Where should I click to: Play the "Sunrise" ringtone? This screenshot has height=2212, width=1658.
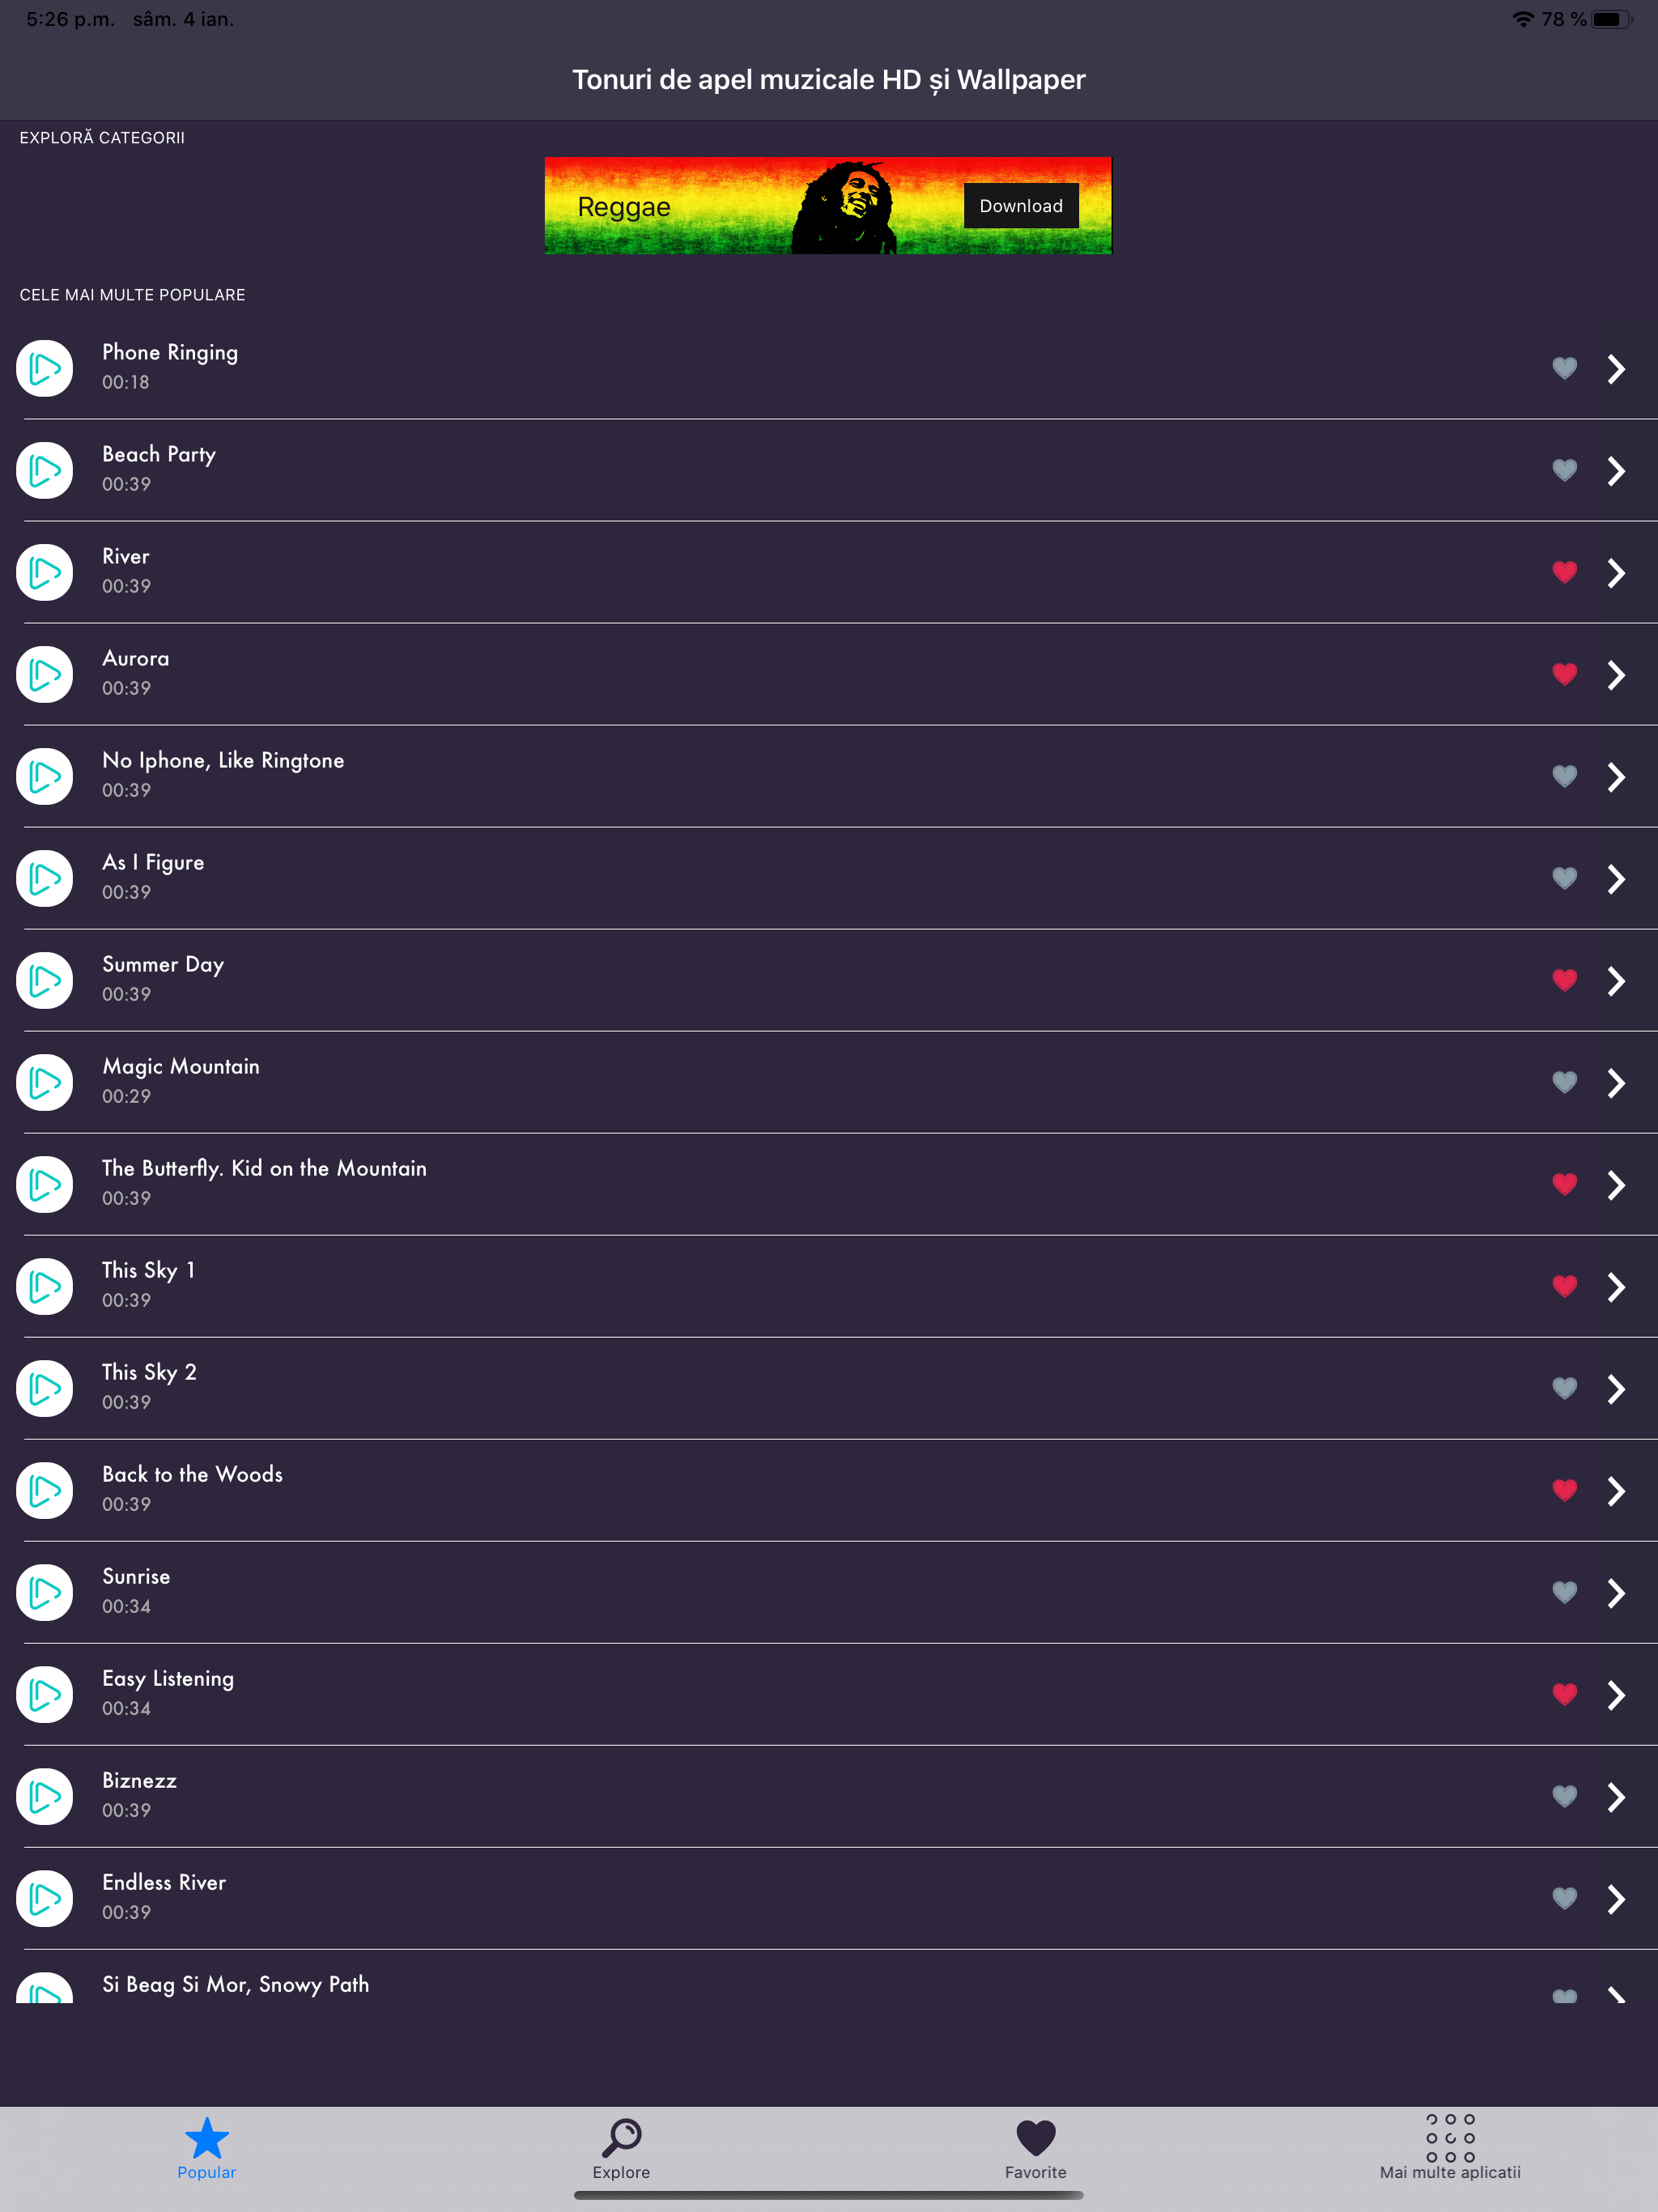tap(44, 1592)
